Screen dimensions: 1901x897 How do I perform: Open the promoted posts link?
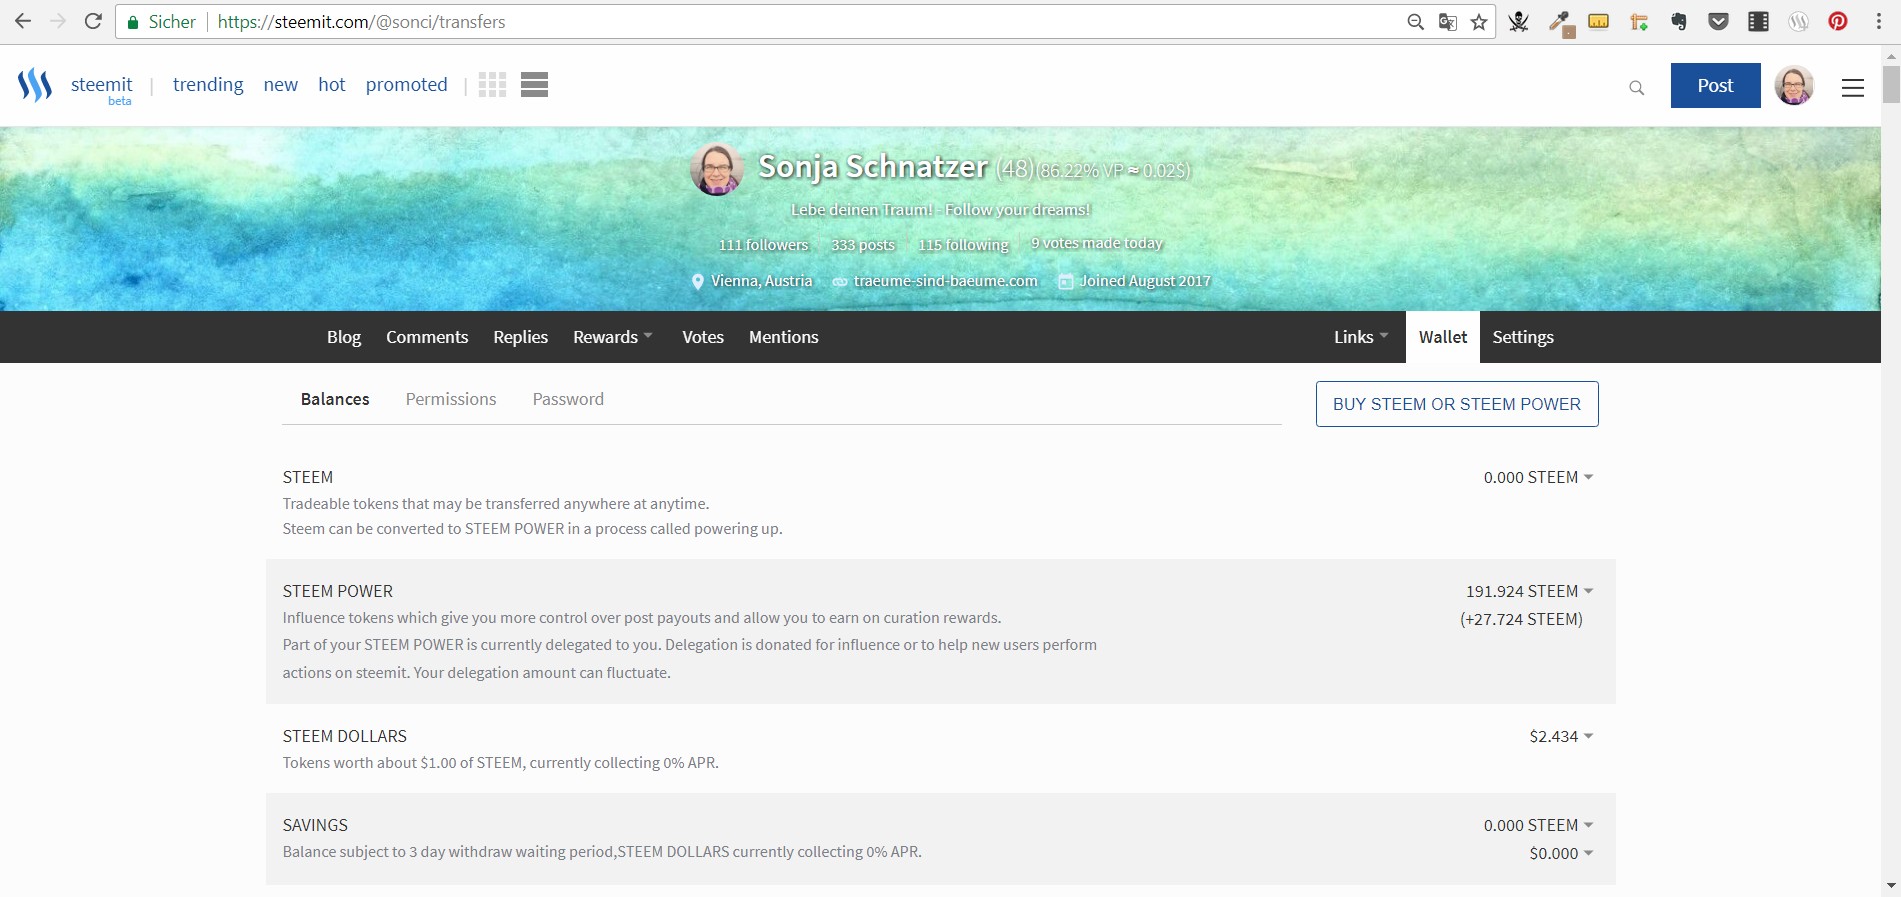pyautogui.click(x=407, y=85)
